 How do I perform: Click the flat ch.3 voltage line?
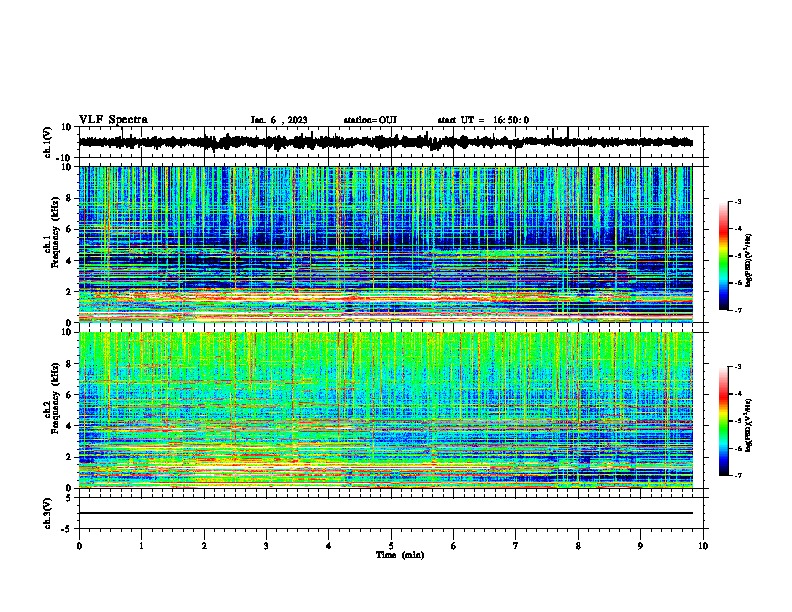386,513
